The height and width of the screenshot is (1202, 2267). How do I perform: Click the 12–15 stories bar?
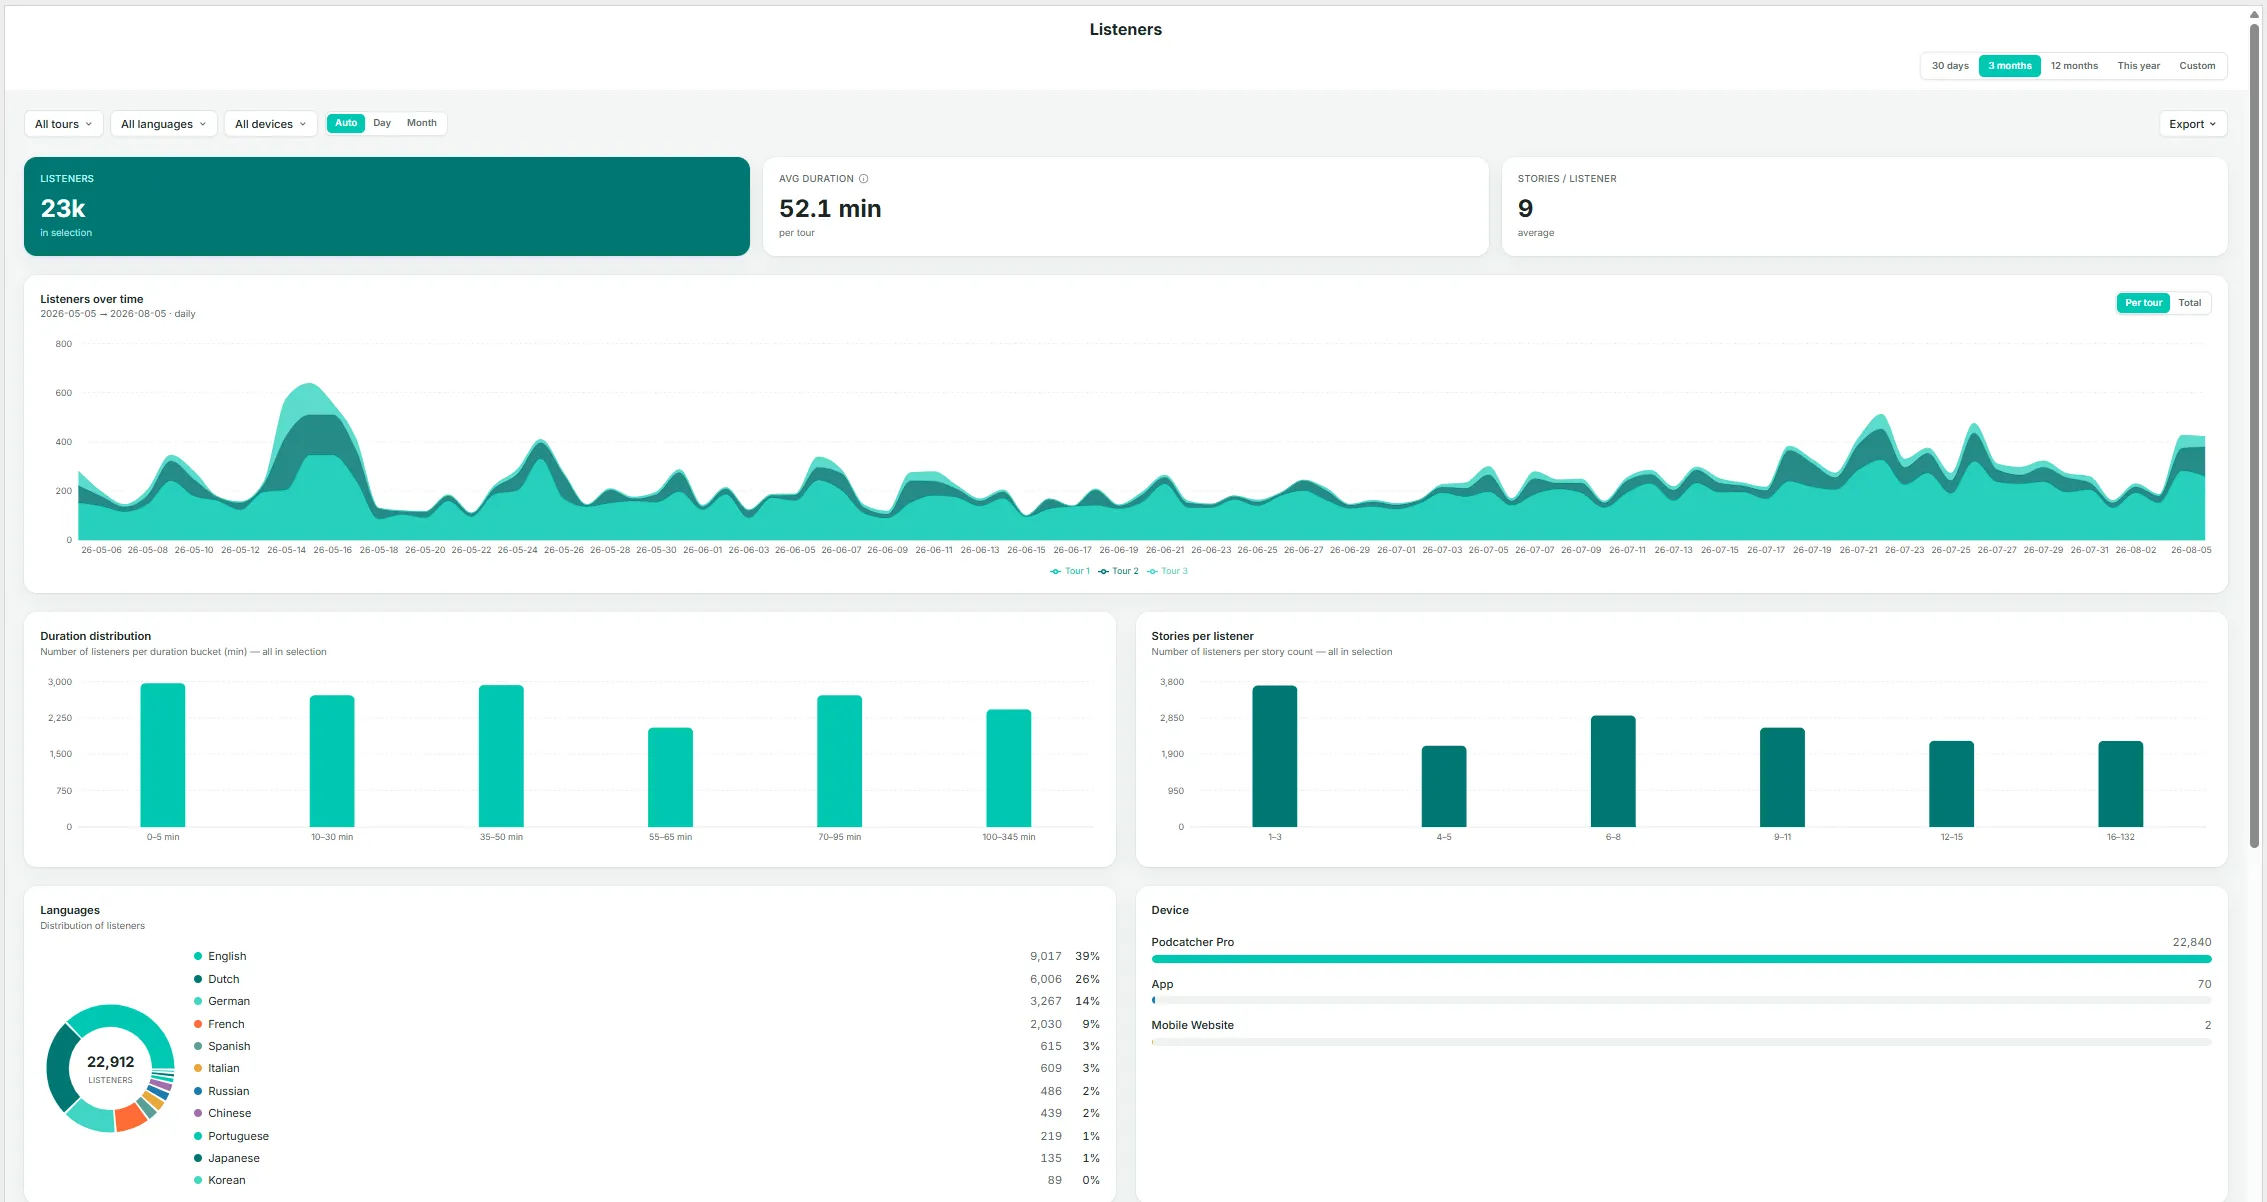(x=1951, y=784)
